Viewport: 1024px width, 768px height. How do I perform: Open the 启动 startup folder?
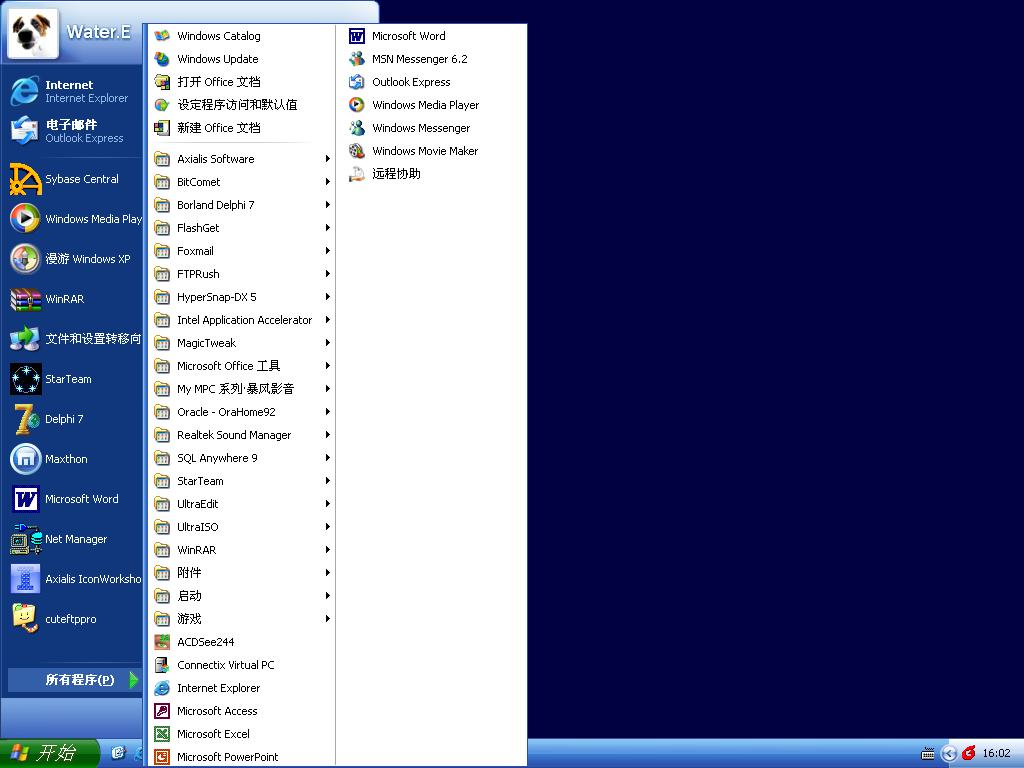pos(242,596)
